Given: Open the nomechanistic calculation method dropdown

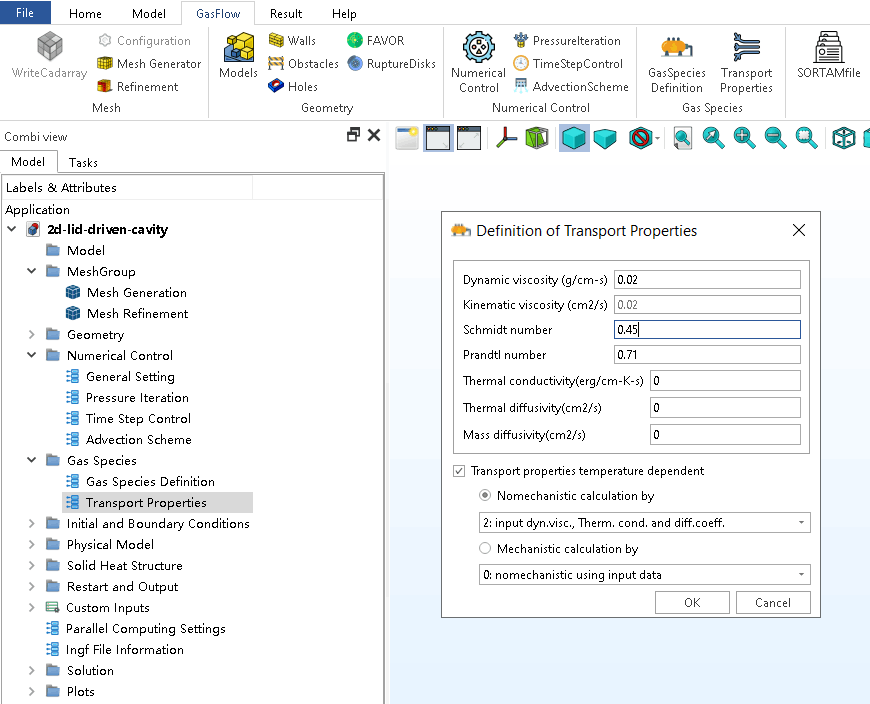Looking at the screenshot, I should click(x=645, y=523).
